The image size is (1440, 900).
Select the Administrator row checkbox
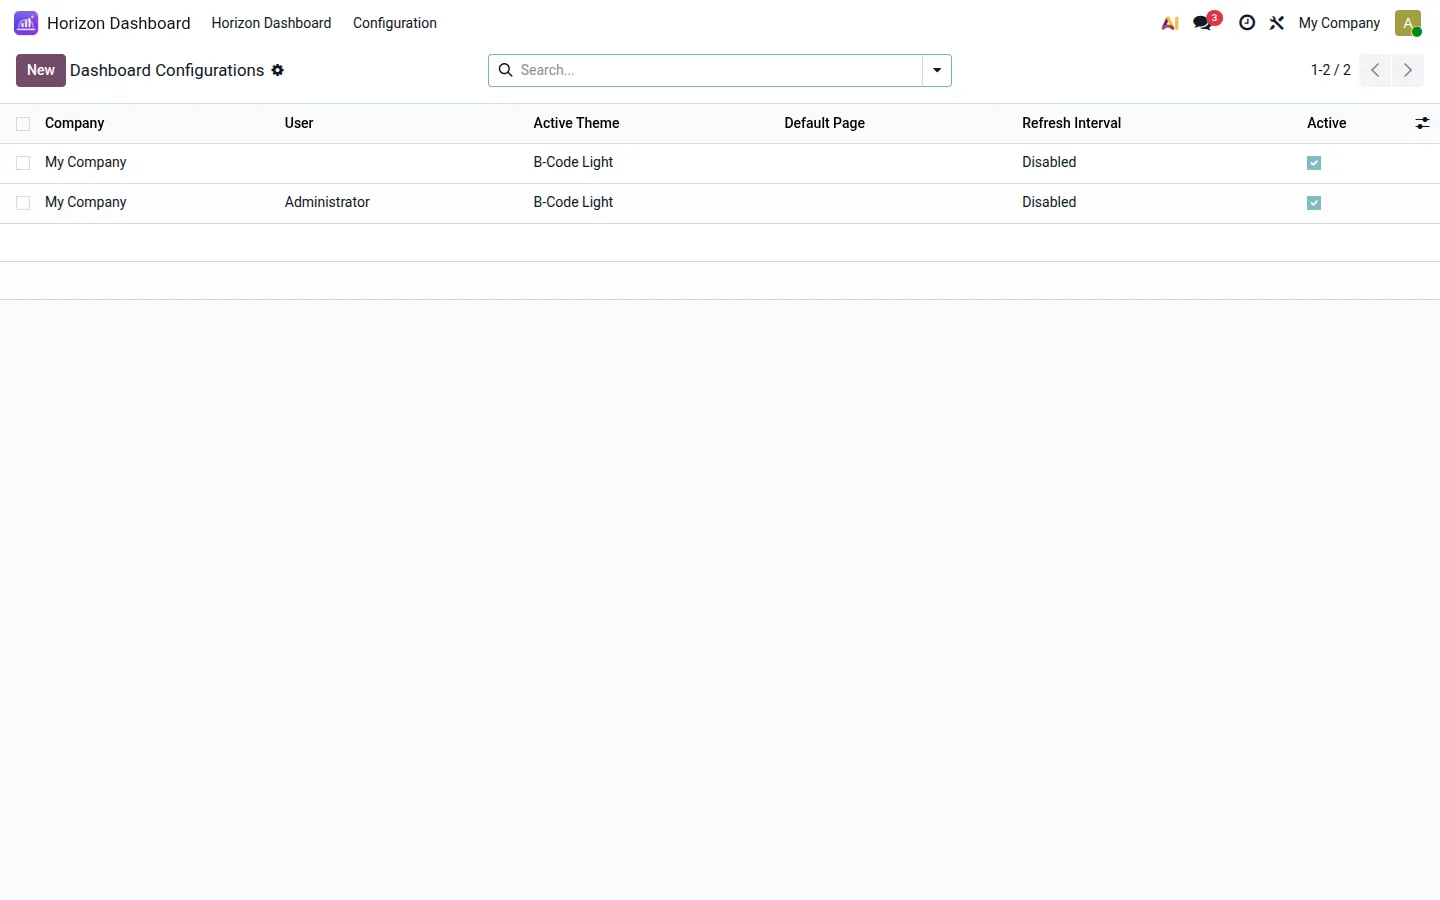pos(23,203)
